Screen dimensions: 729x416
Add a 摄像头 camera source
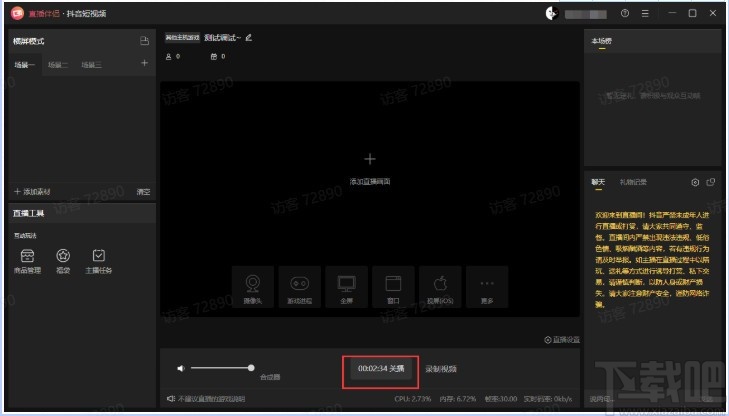coord(253,287)
